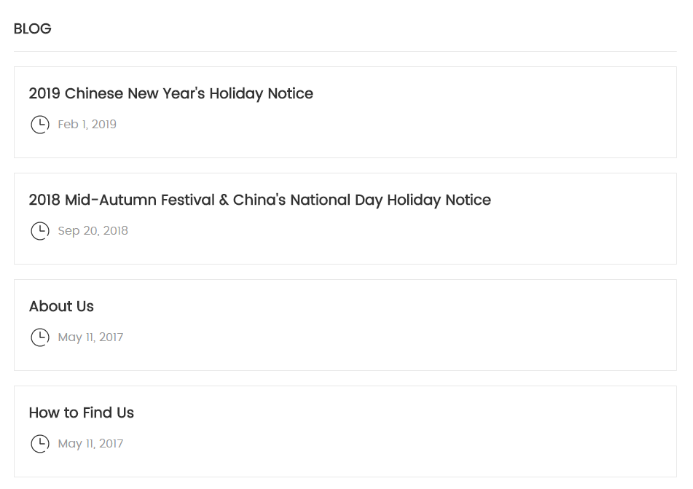The height and width of the screenshot is (489, 693).
Task: Click the Feb 1, 2019 date text
Action: (x=87, y=125)
